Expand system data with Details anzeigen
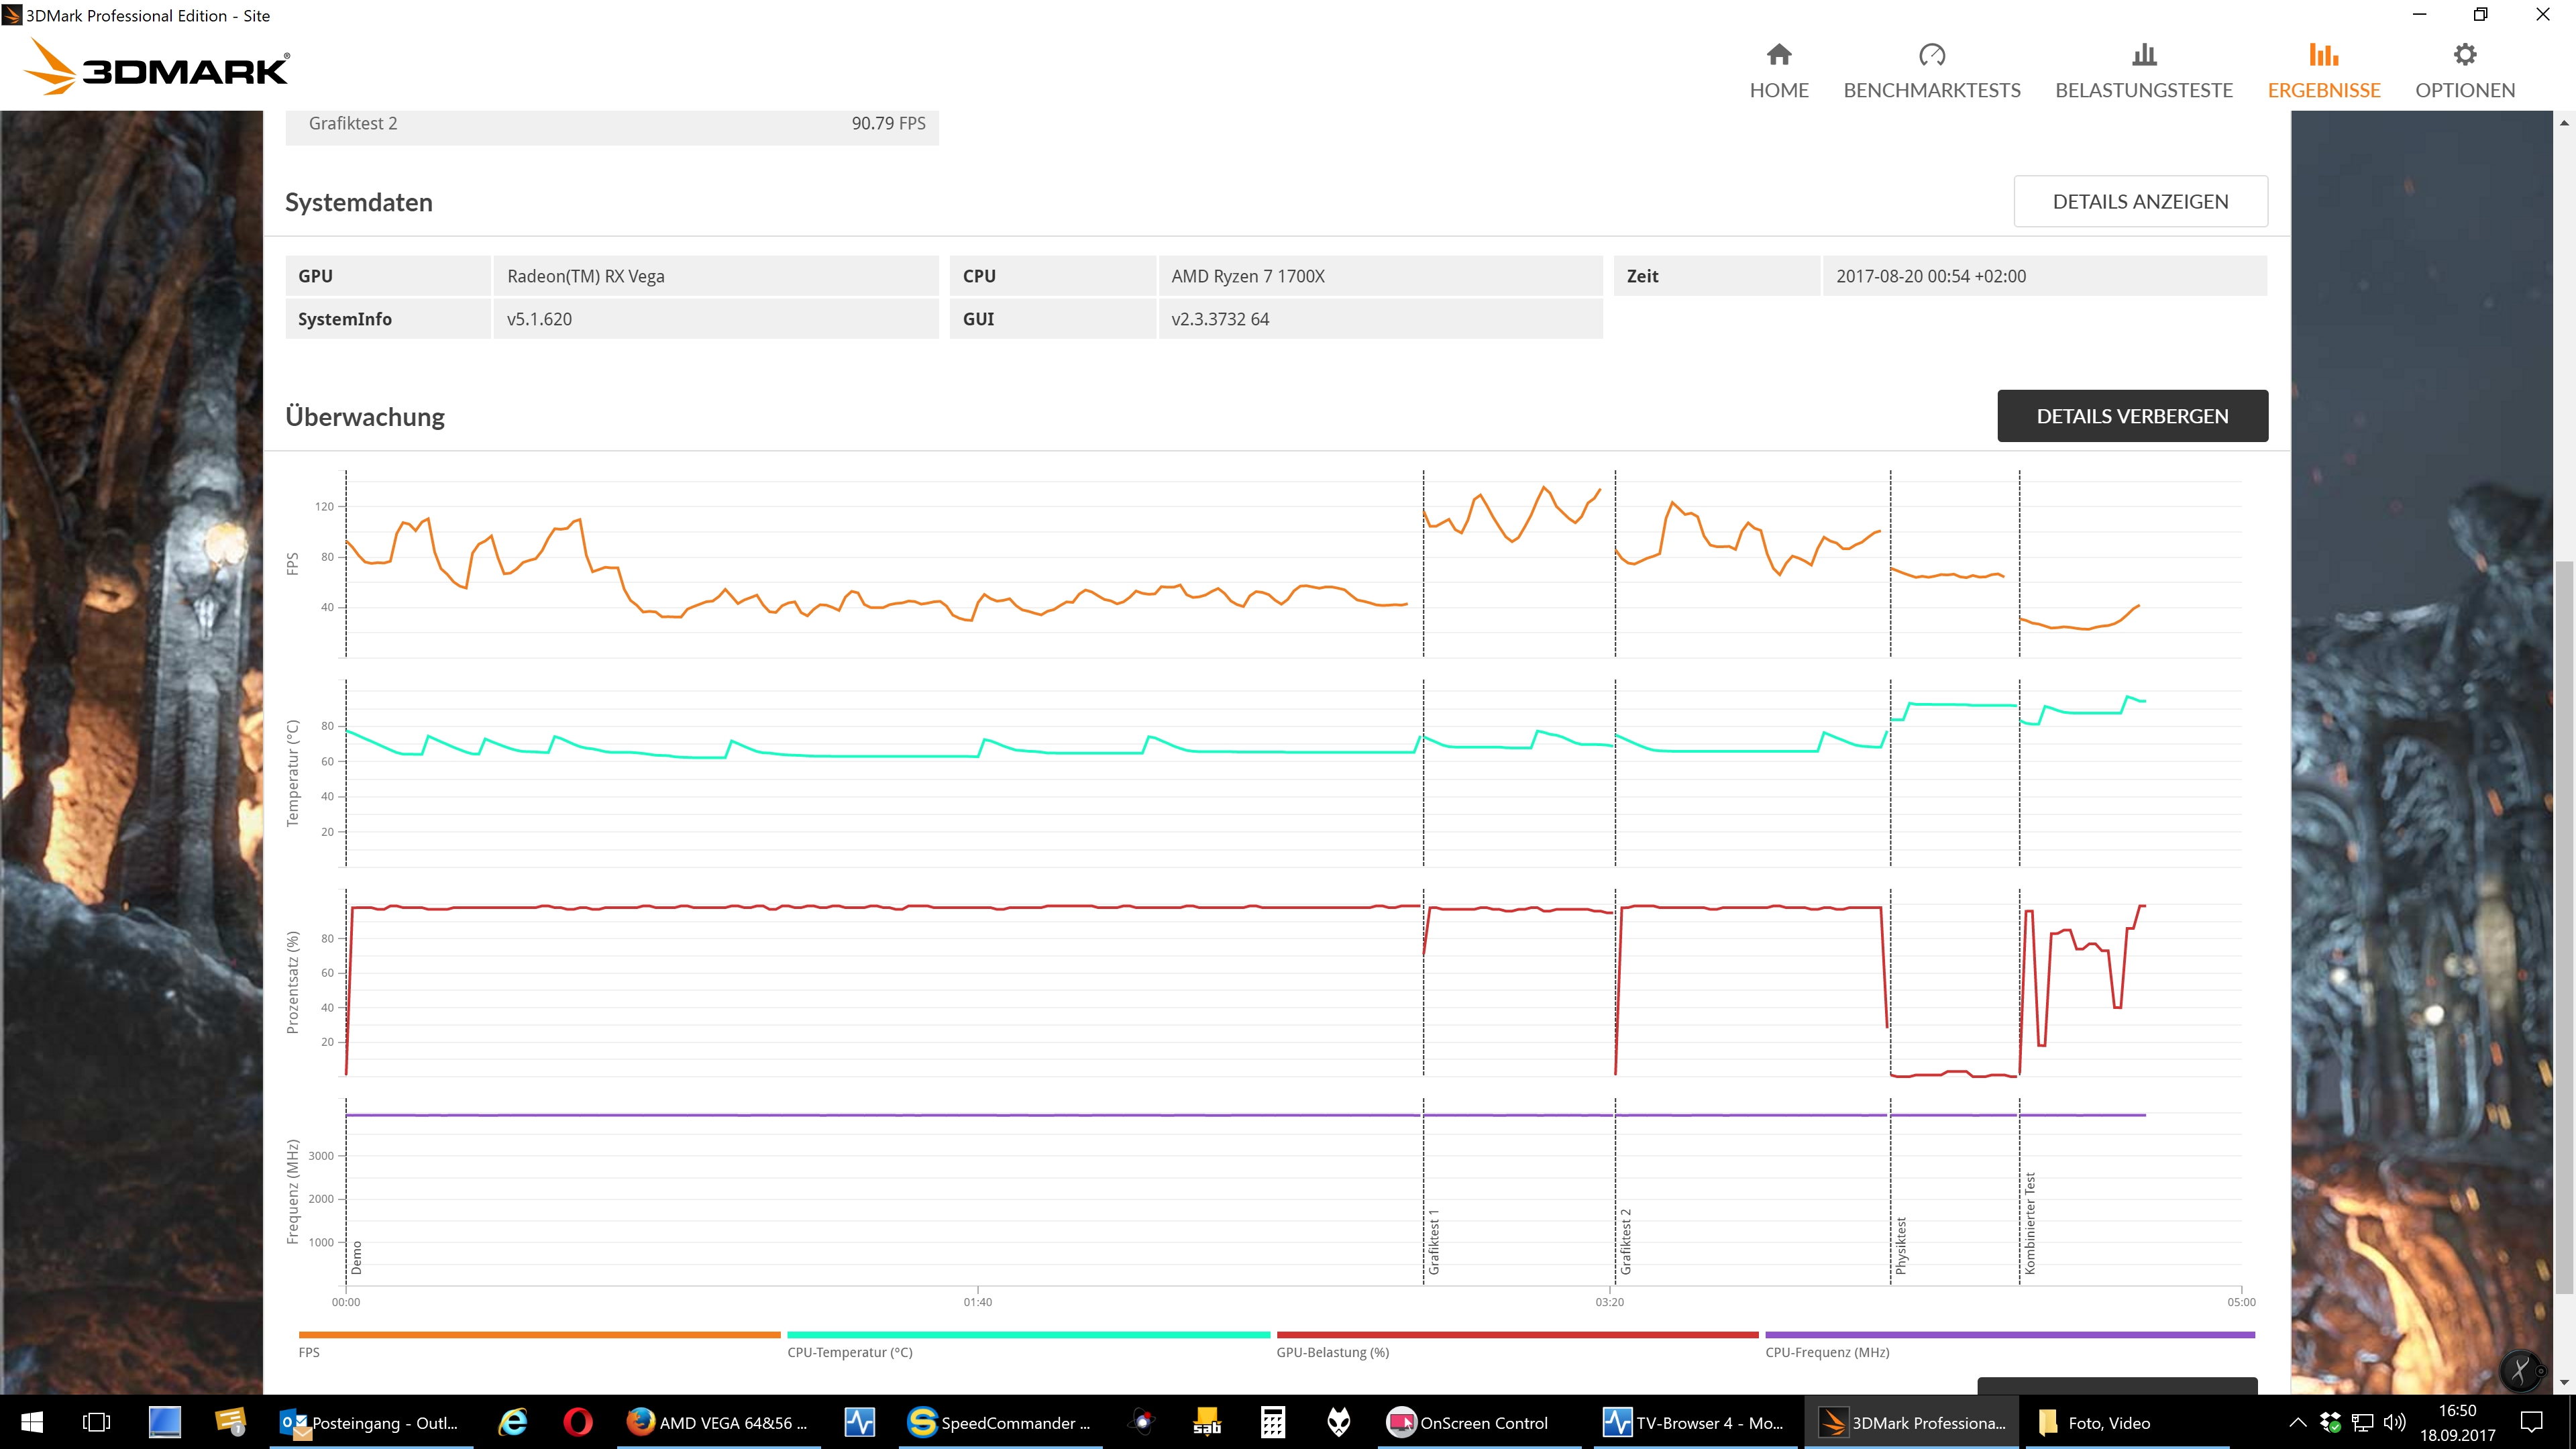The height and width of the screenshot is (1449, 2576). tap(2139, 202)
